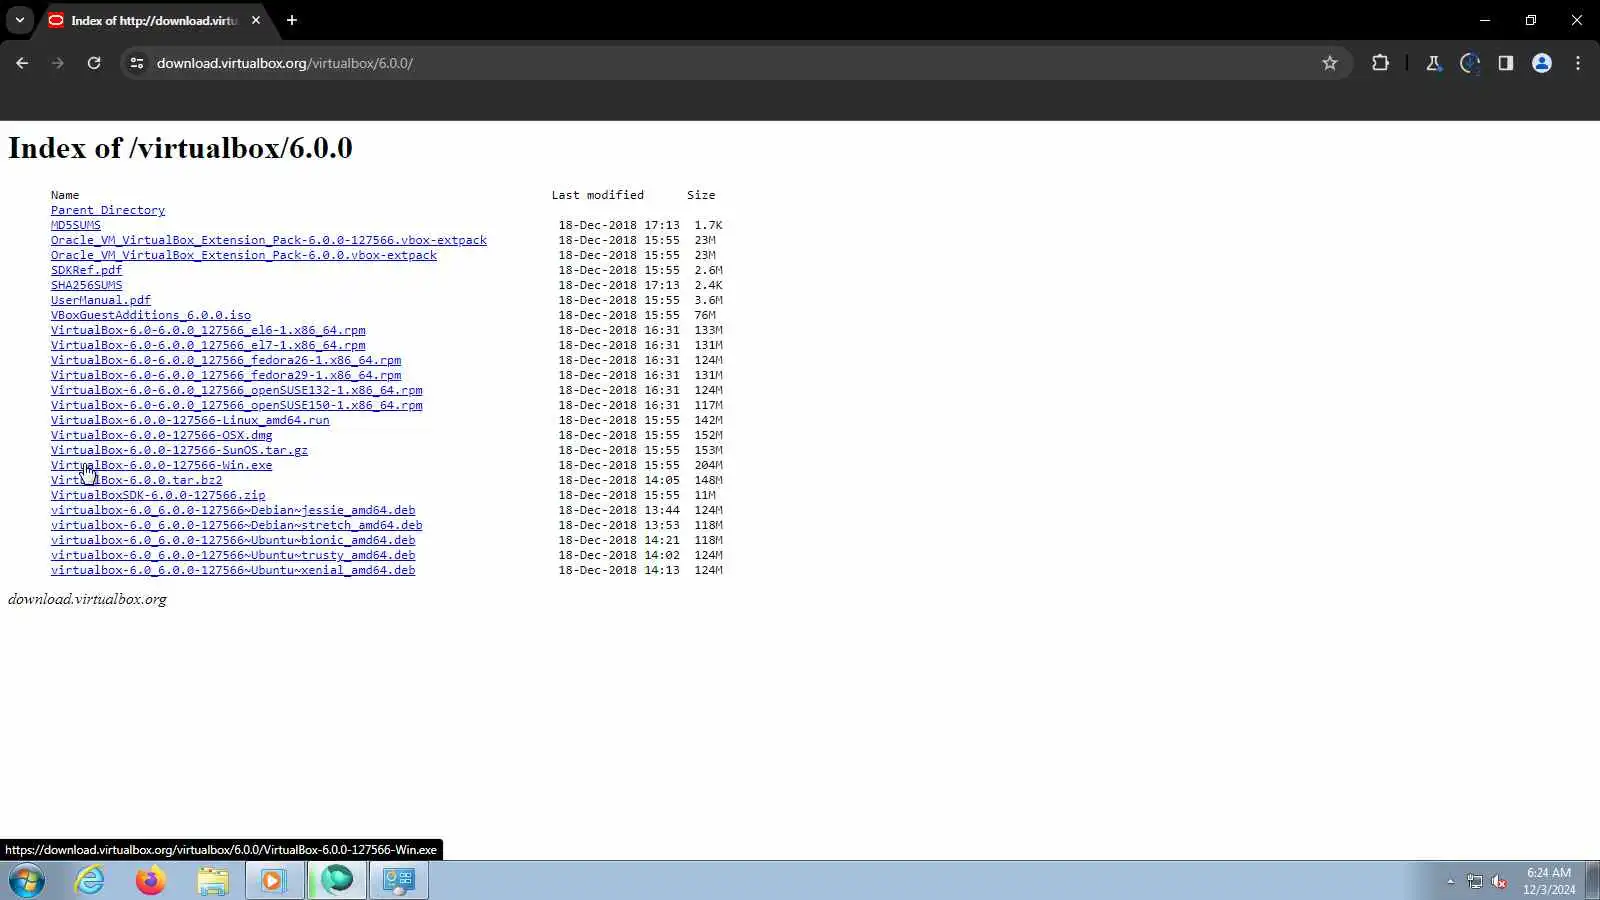Image resolution: width=1600 pixels, height=900 pixels.
Task: Open the browser side panel
Action: 1506,63
